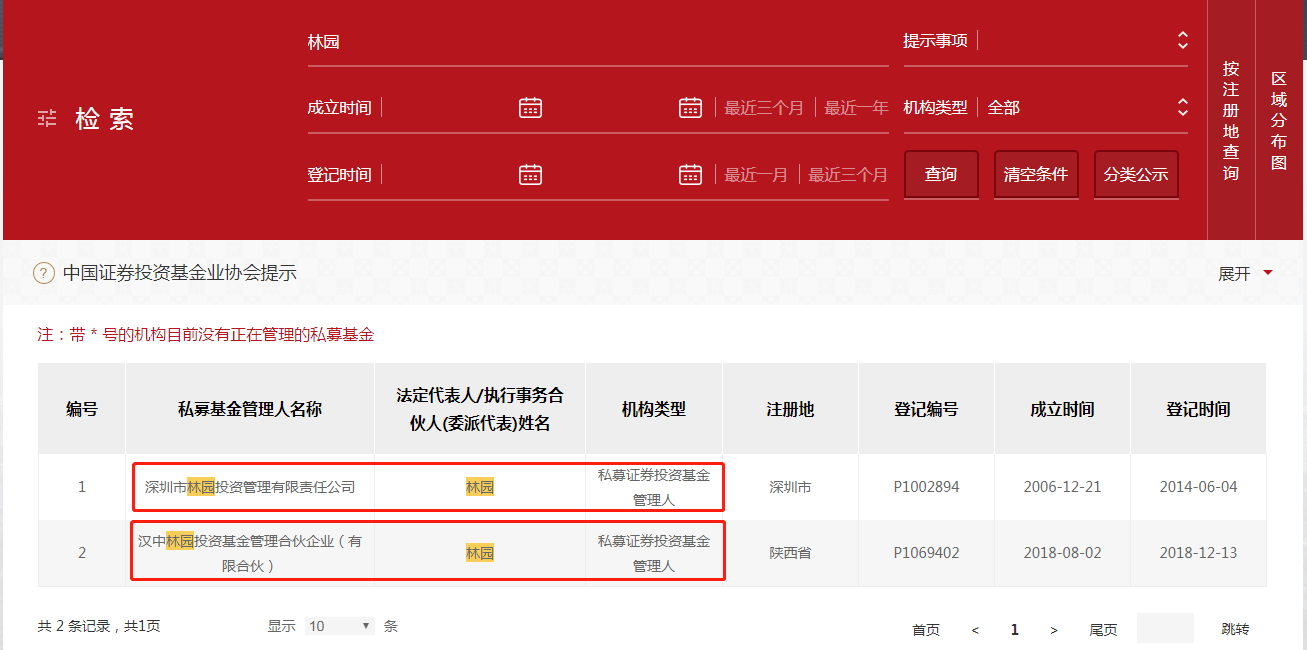Go to 尾页 in pagination

coord(1103,629)
